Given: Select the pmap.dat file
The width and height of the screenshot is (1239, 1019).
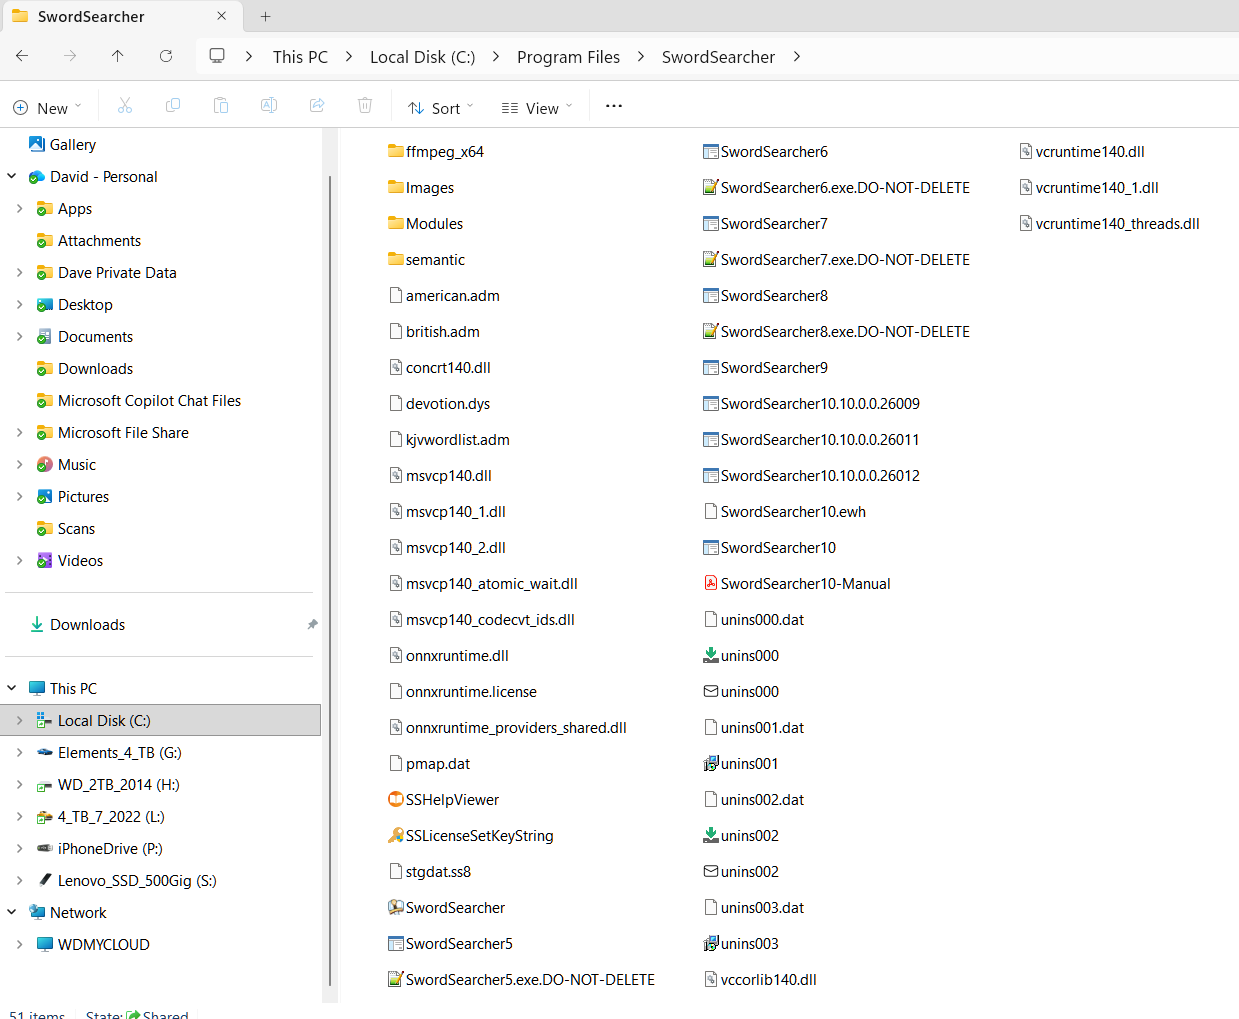Looking at the screenshot, I should pos(438,763).
